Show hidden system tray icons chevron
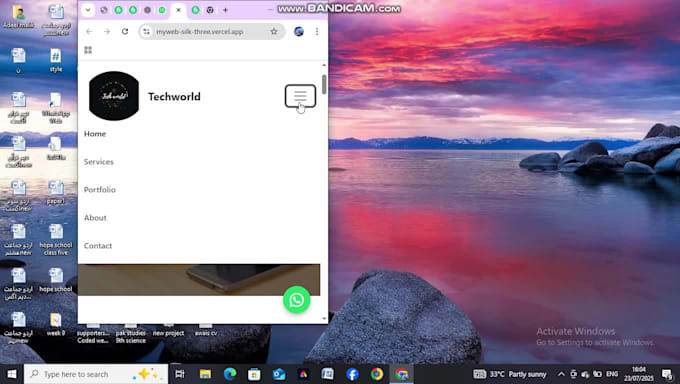 tap(561, 374)
